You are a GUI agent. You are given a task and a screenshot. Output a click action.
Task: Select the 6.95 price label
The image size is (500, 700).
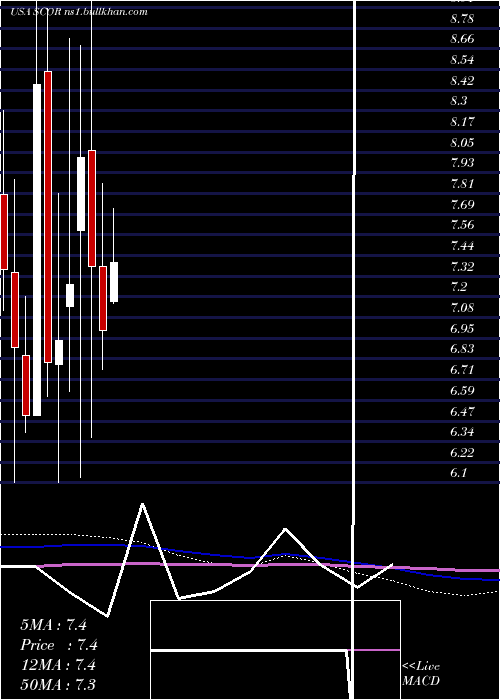(462, 328)
